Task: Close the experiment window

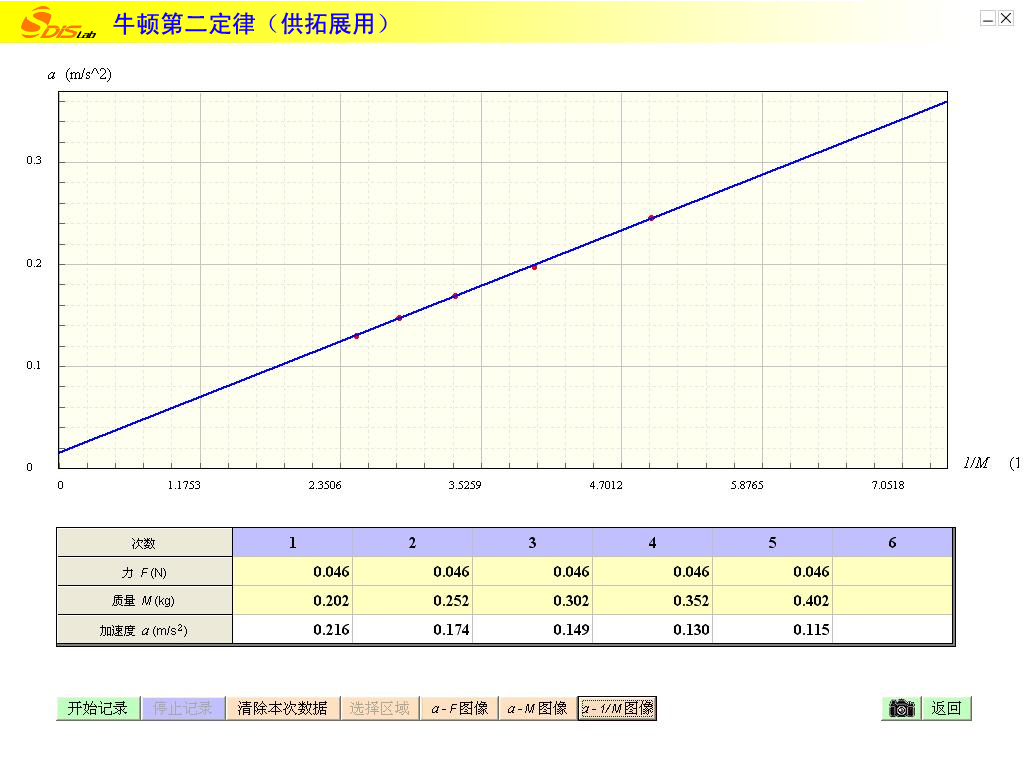Action: pyautogui.click(x=1004, y=18)
